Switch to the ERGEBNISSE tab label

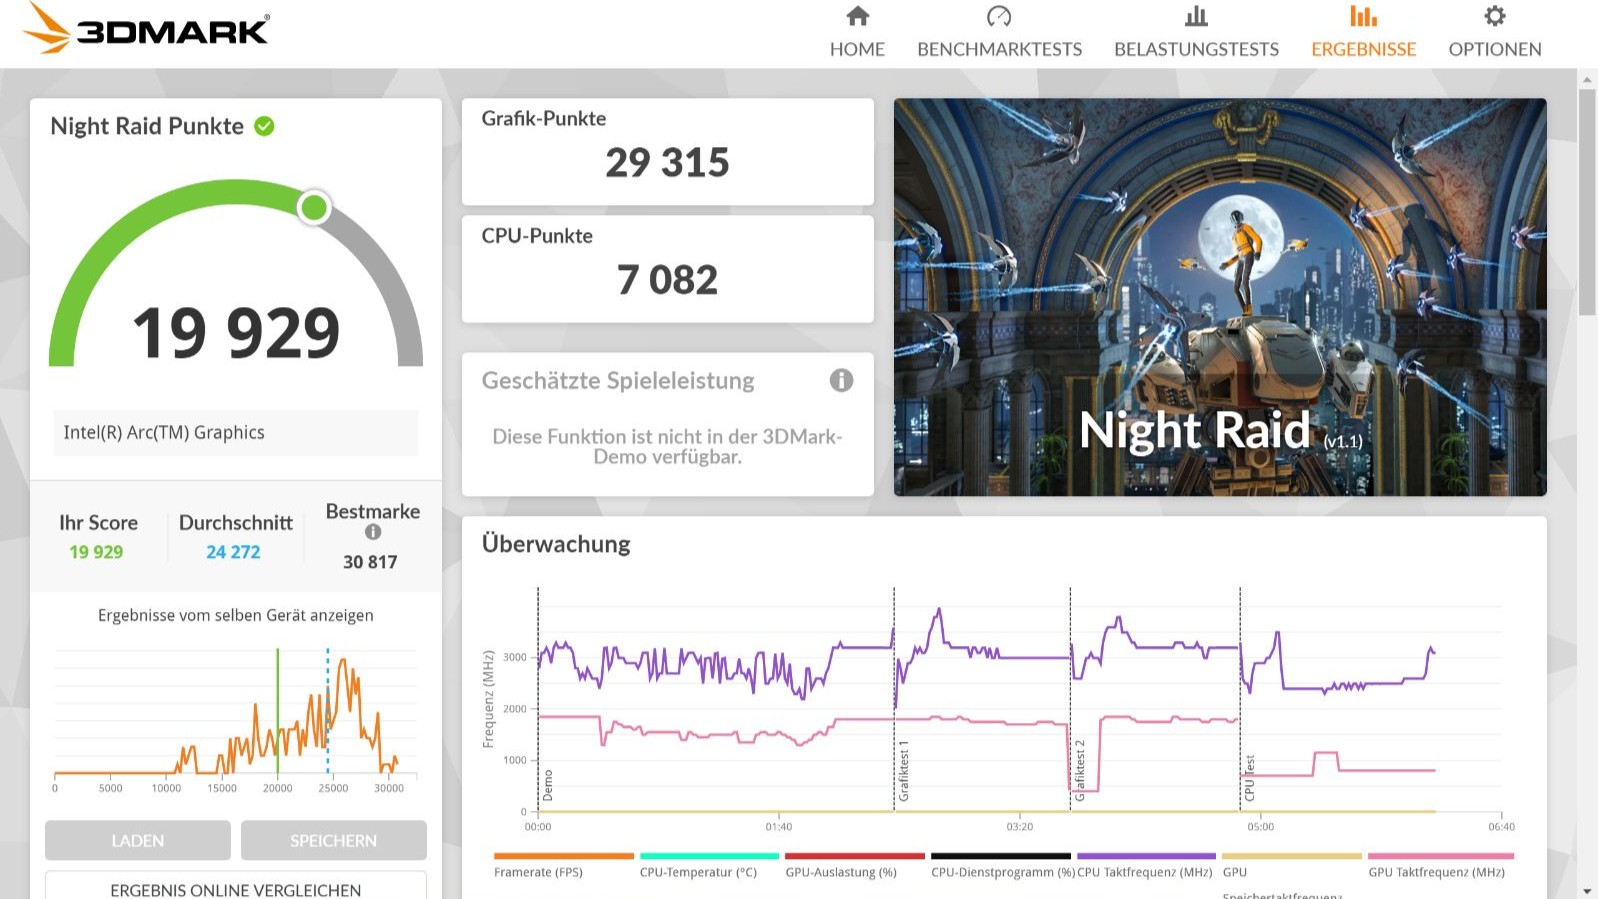[x=1363, y=49]
